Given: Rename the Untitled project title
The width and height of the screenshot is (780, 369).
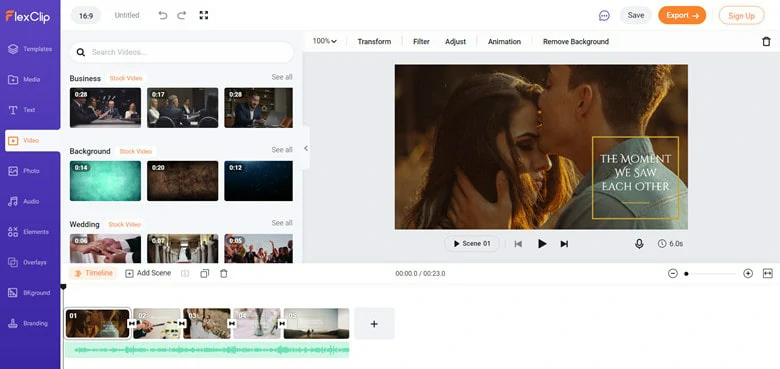Looking at the screenshot, I should (x=127, y=15).
